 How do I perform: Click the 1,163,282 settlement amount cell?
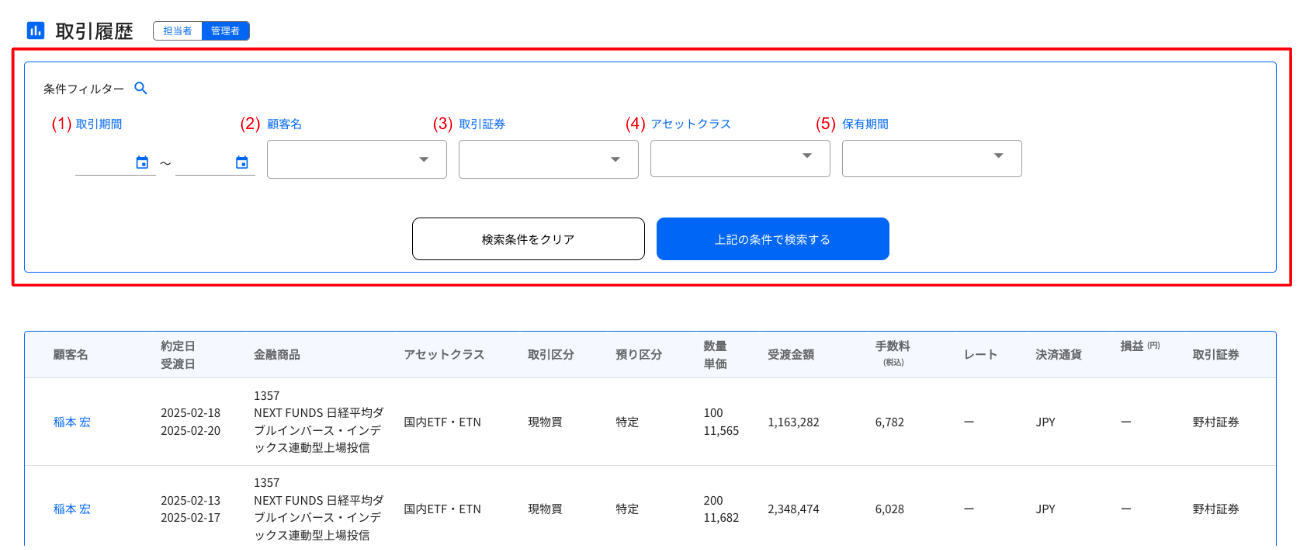(x=794, y=422)
